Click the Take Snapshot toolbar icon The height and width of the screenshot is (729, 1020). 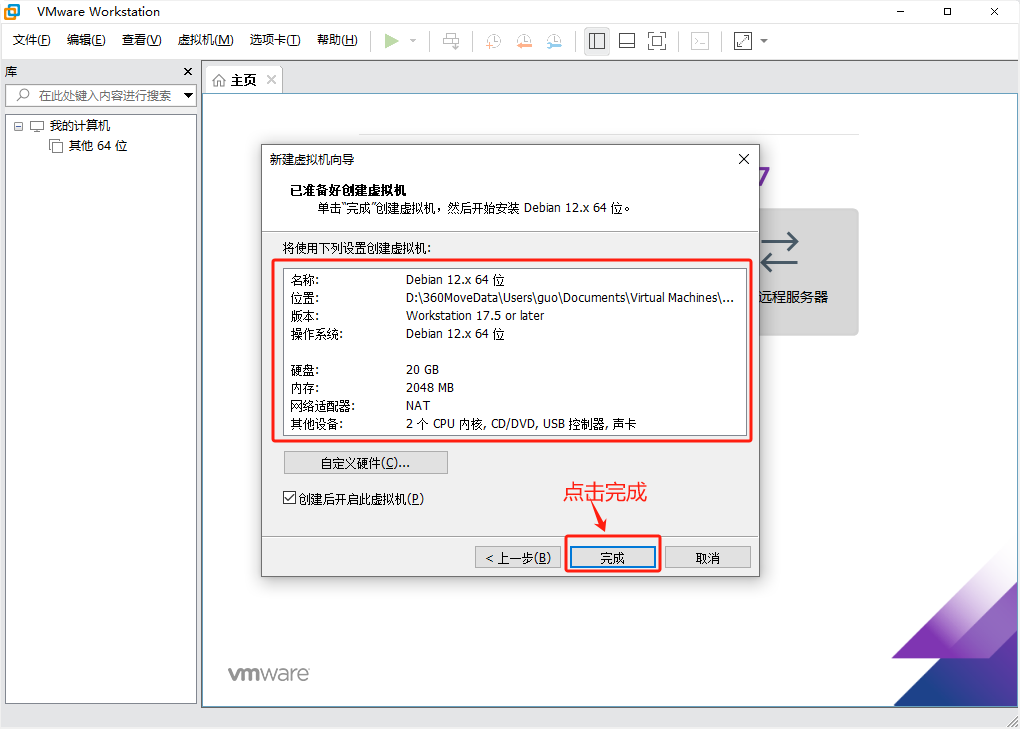494,41
